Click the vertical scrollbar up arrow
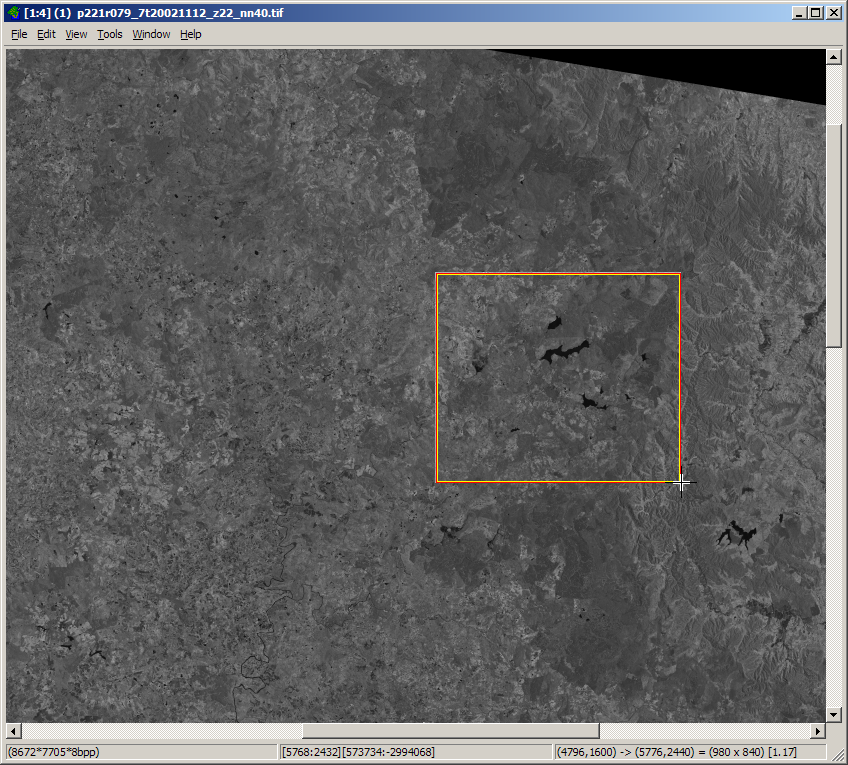Image resolution: width=848 pixels, height=765 pixels. pyautogui.click(x=834, y=57)
